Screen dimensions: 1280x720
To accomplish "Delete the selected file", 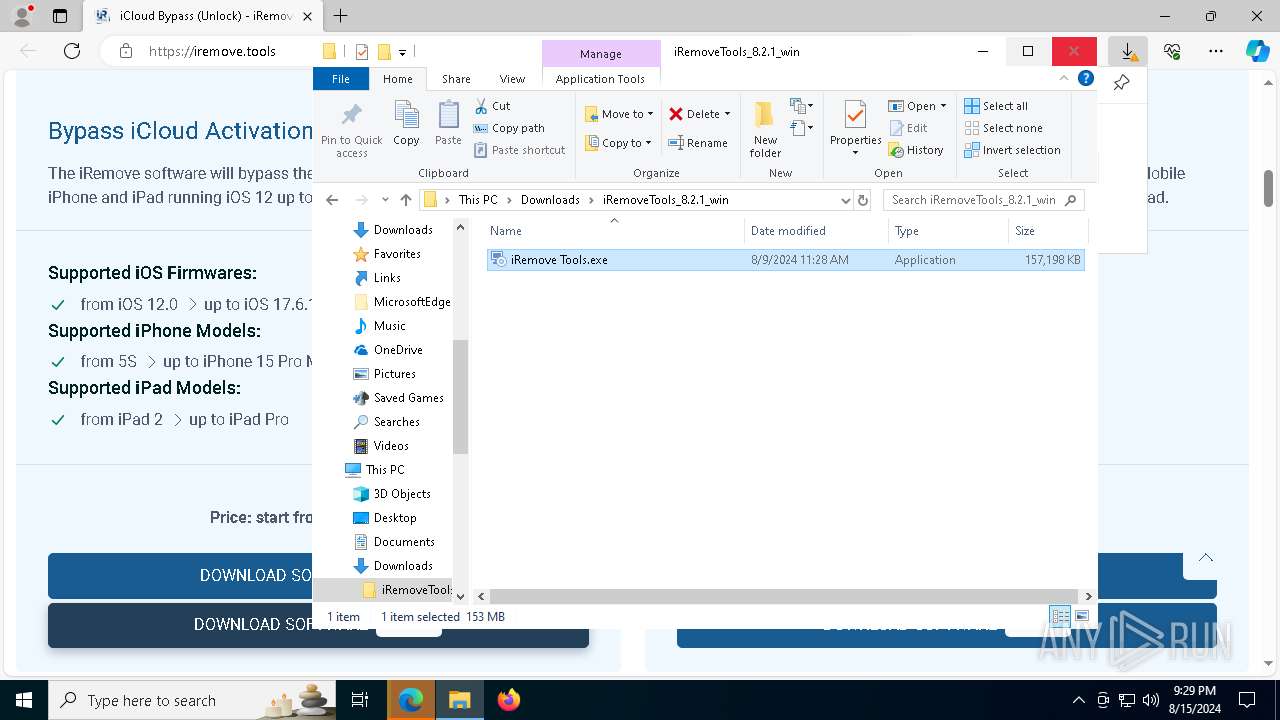I will [x=694, y=114].
